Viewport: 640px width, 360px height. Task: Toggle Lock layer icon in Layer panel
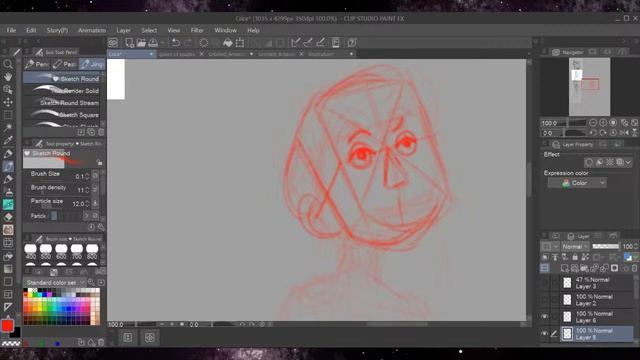coord(575,257)
